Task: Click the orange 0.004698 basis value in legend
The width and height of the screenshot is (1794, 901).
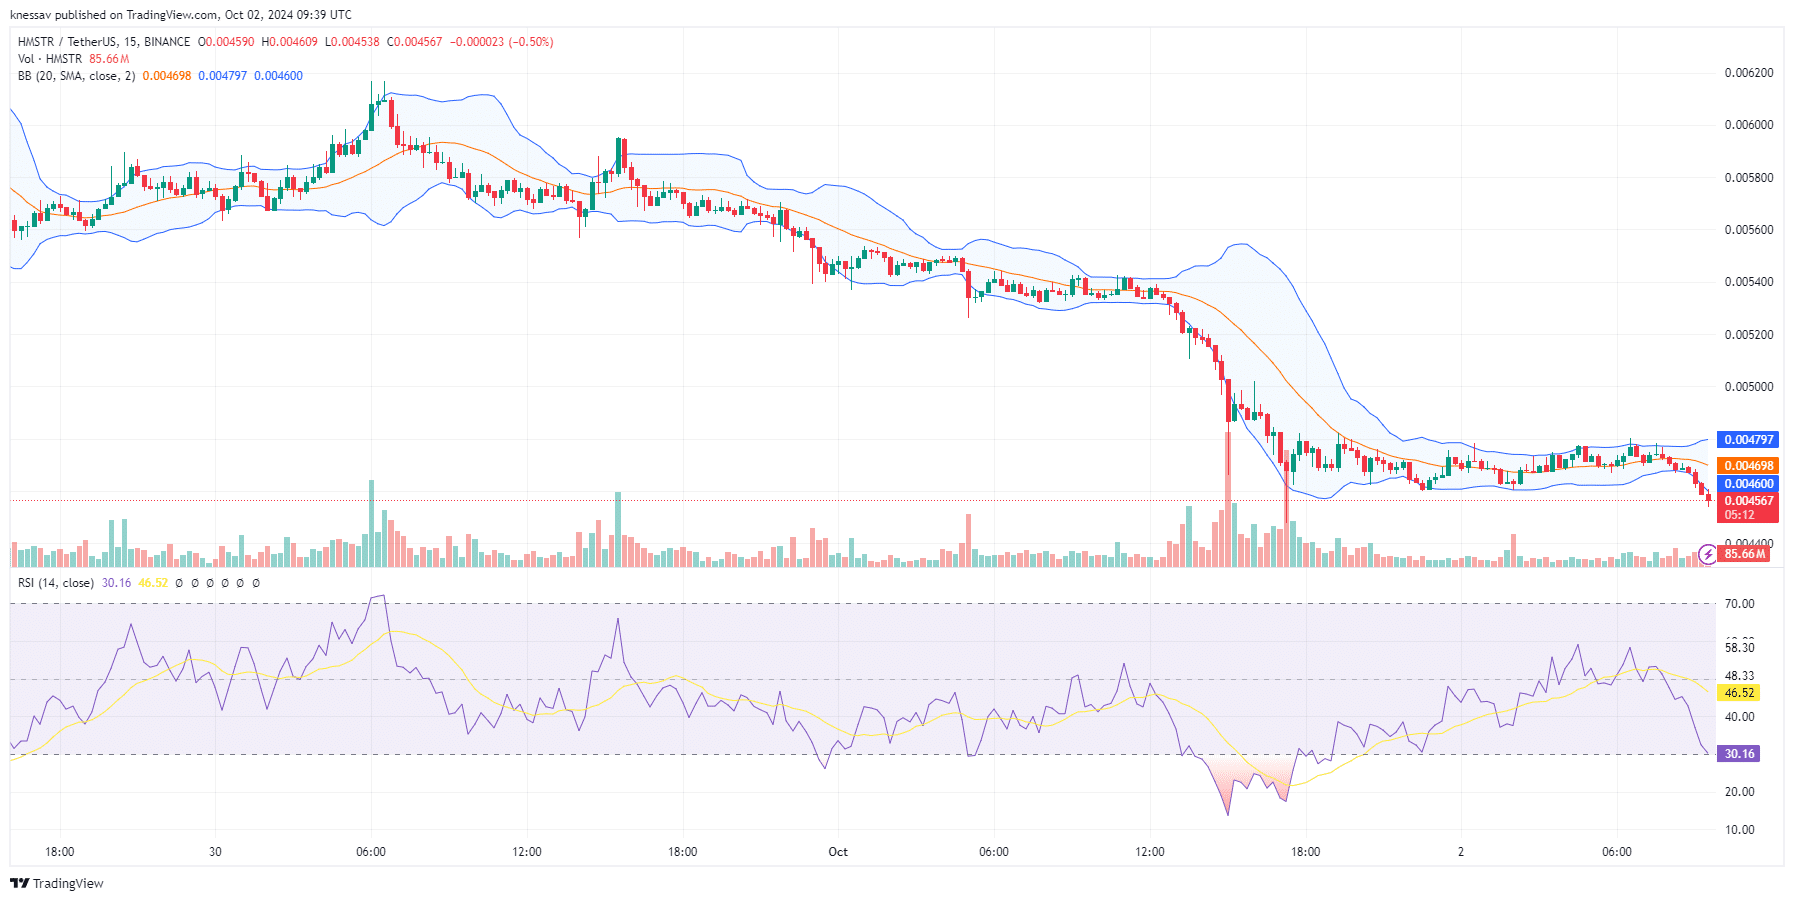Action: [x=166, y=76]
